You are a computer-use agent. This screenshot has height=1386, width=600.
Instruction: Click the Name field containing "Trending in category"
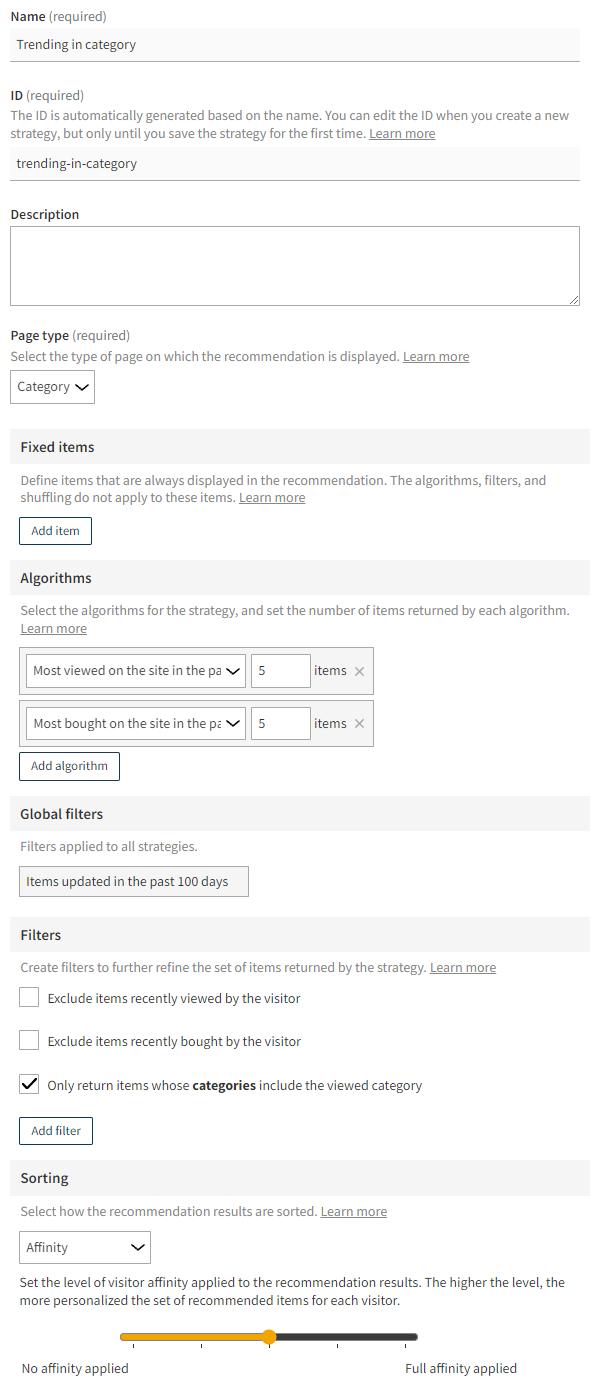295,44
